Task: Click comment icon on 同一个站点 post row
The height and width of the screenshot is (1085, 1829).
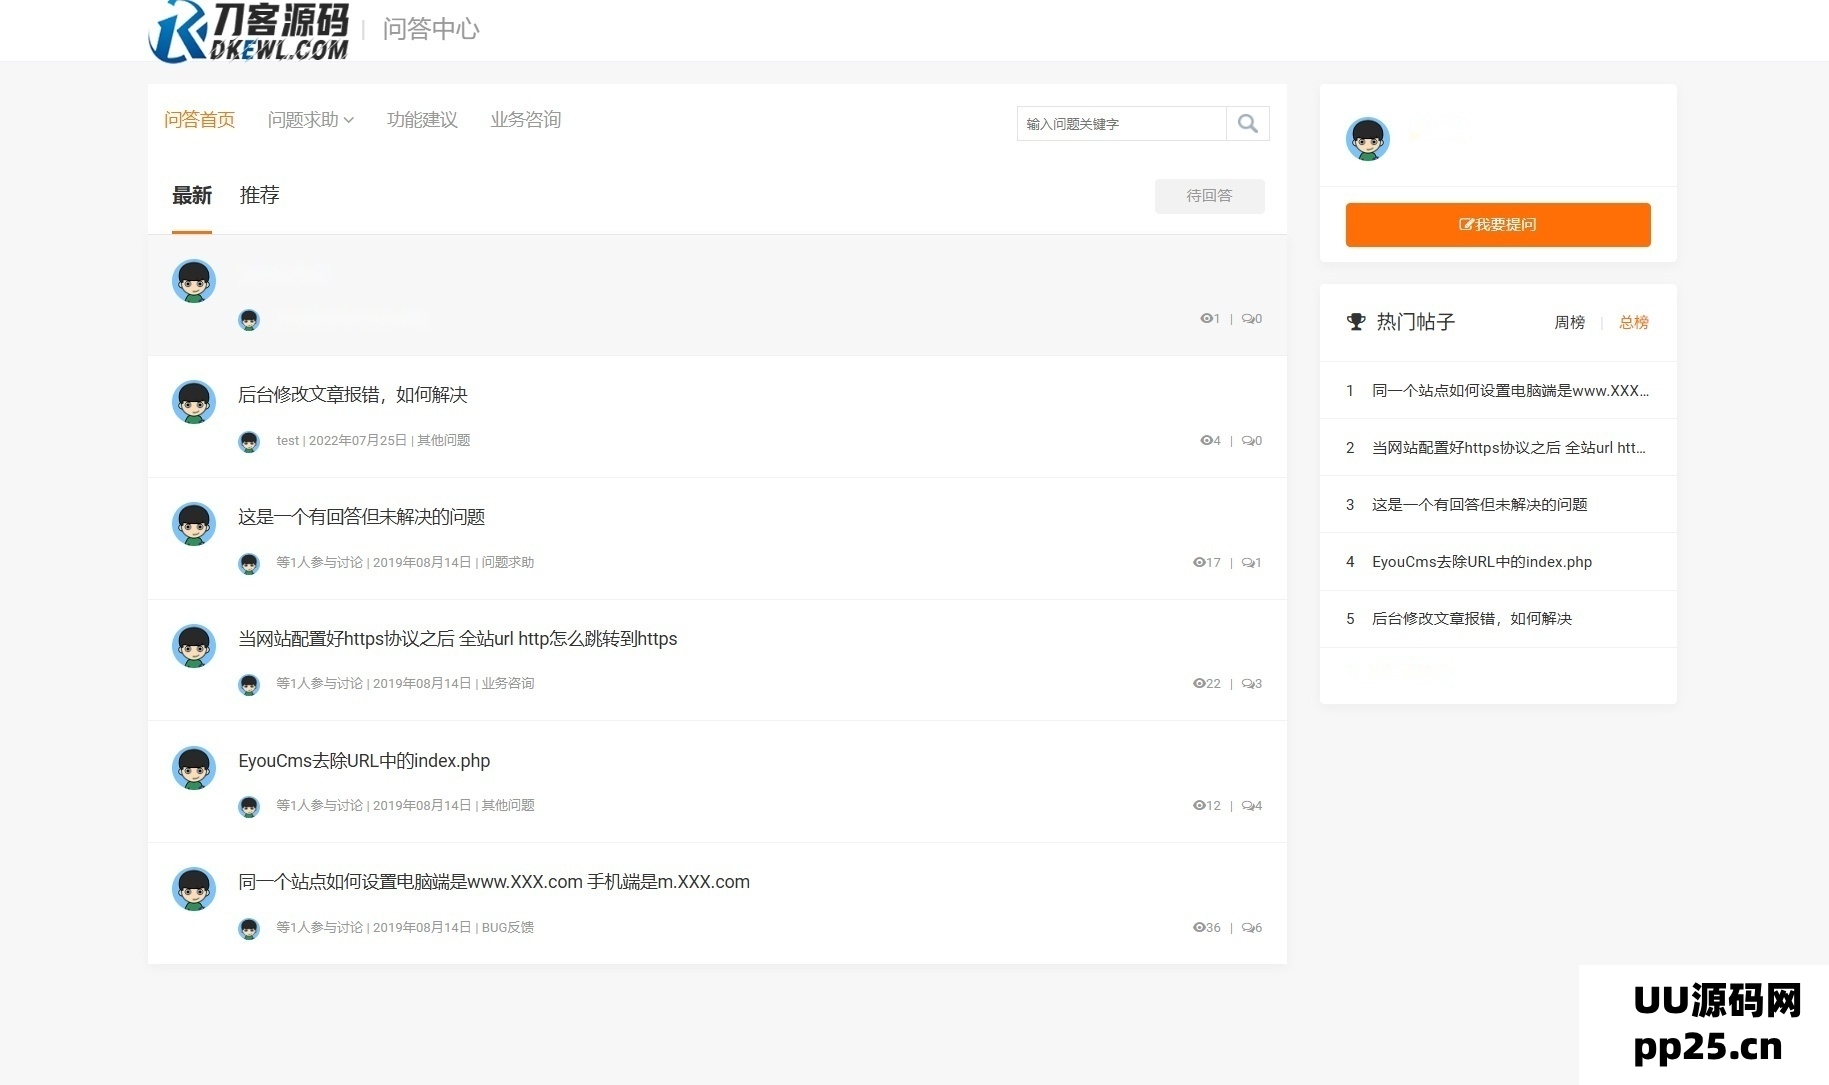Action: point(1248,928)
